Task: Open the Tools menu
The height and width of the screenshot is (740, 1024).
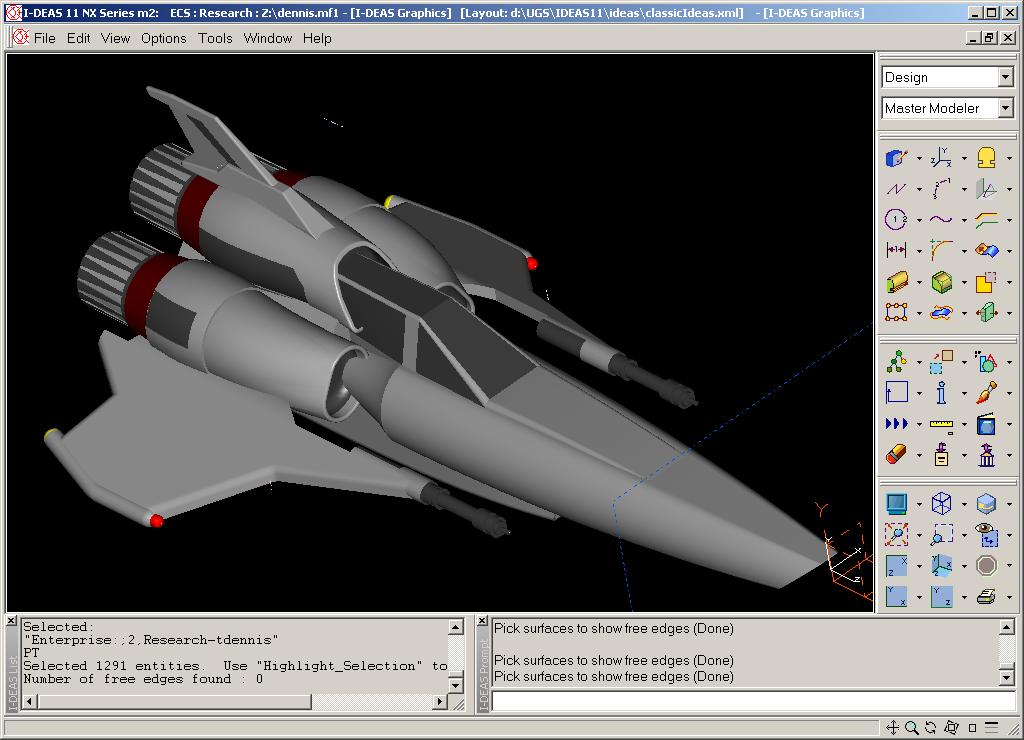Action: [215, 38]
